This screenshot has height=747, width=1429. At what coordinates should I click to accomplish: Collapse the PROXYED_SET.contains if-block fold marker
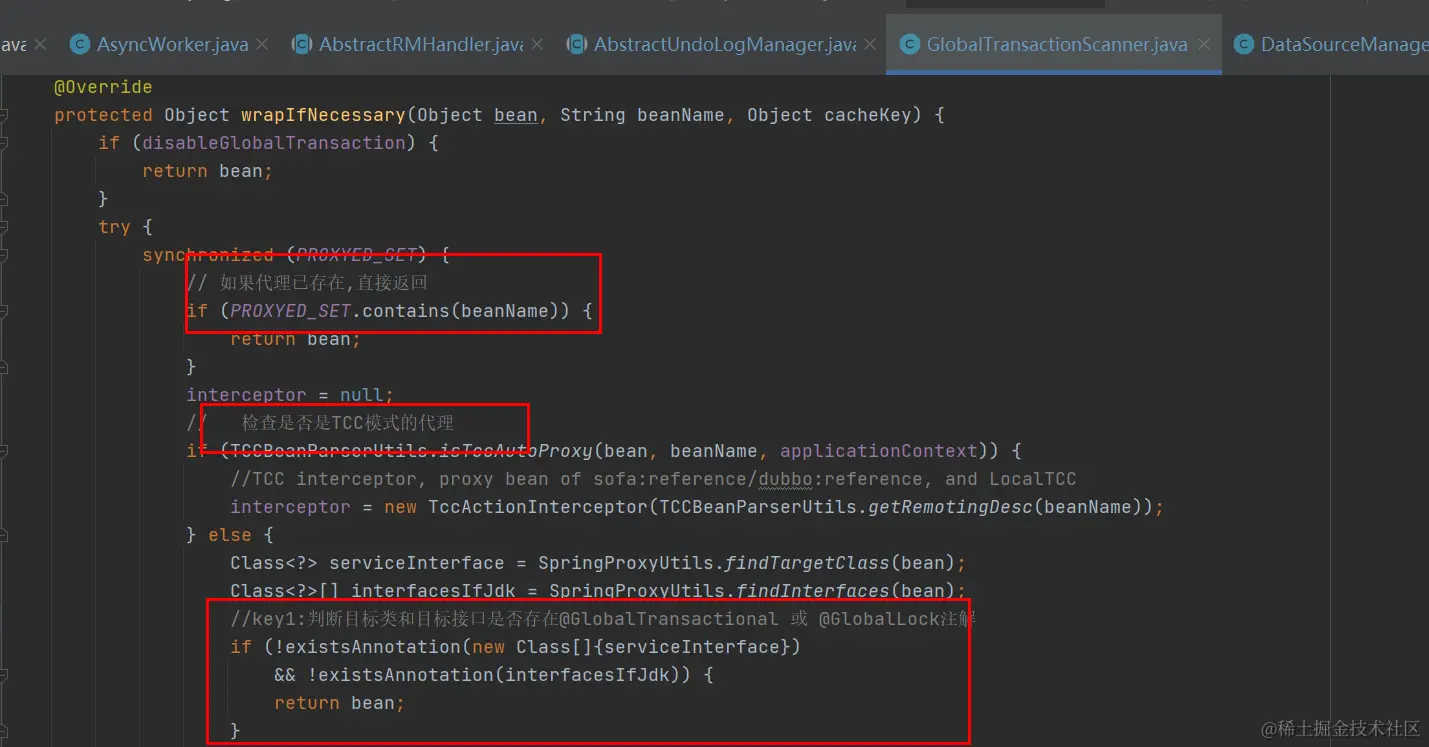point(4,311)
